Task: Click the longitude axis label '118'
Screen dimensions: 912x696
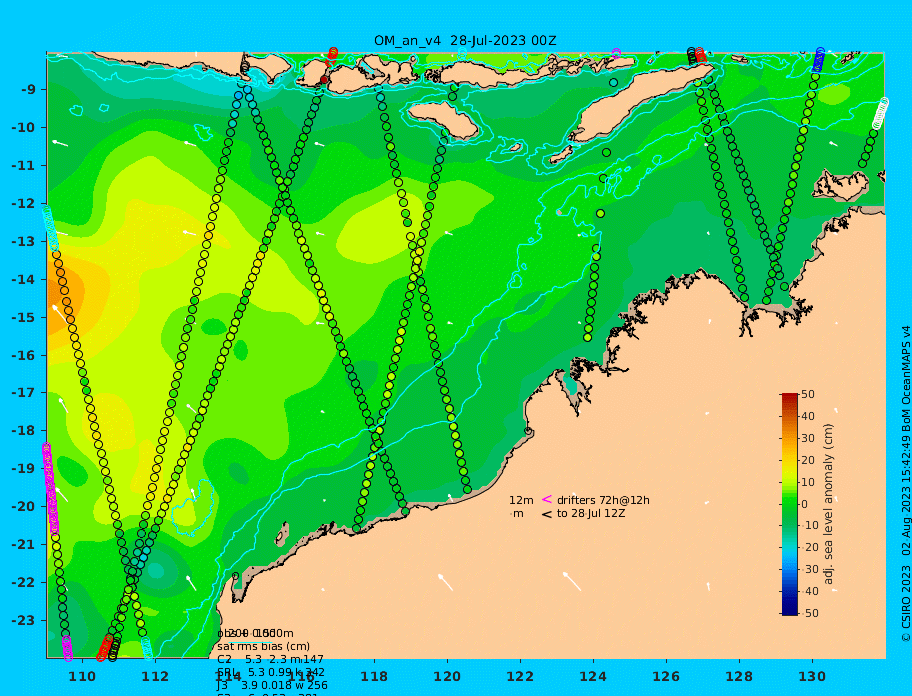Action: (374, 676)
